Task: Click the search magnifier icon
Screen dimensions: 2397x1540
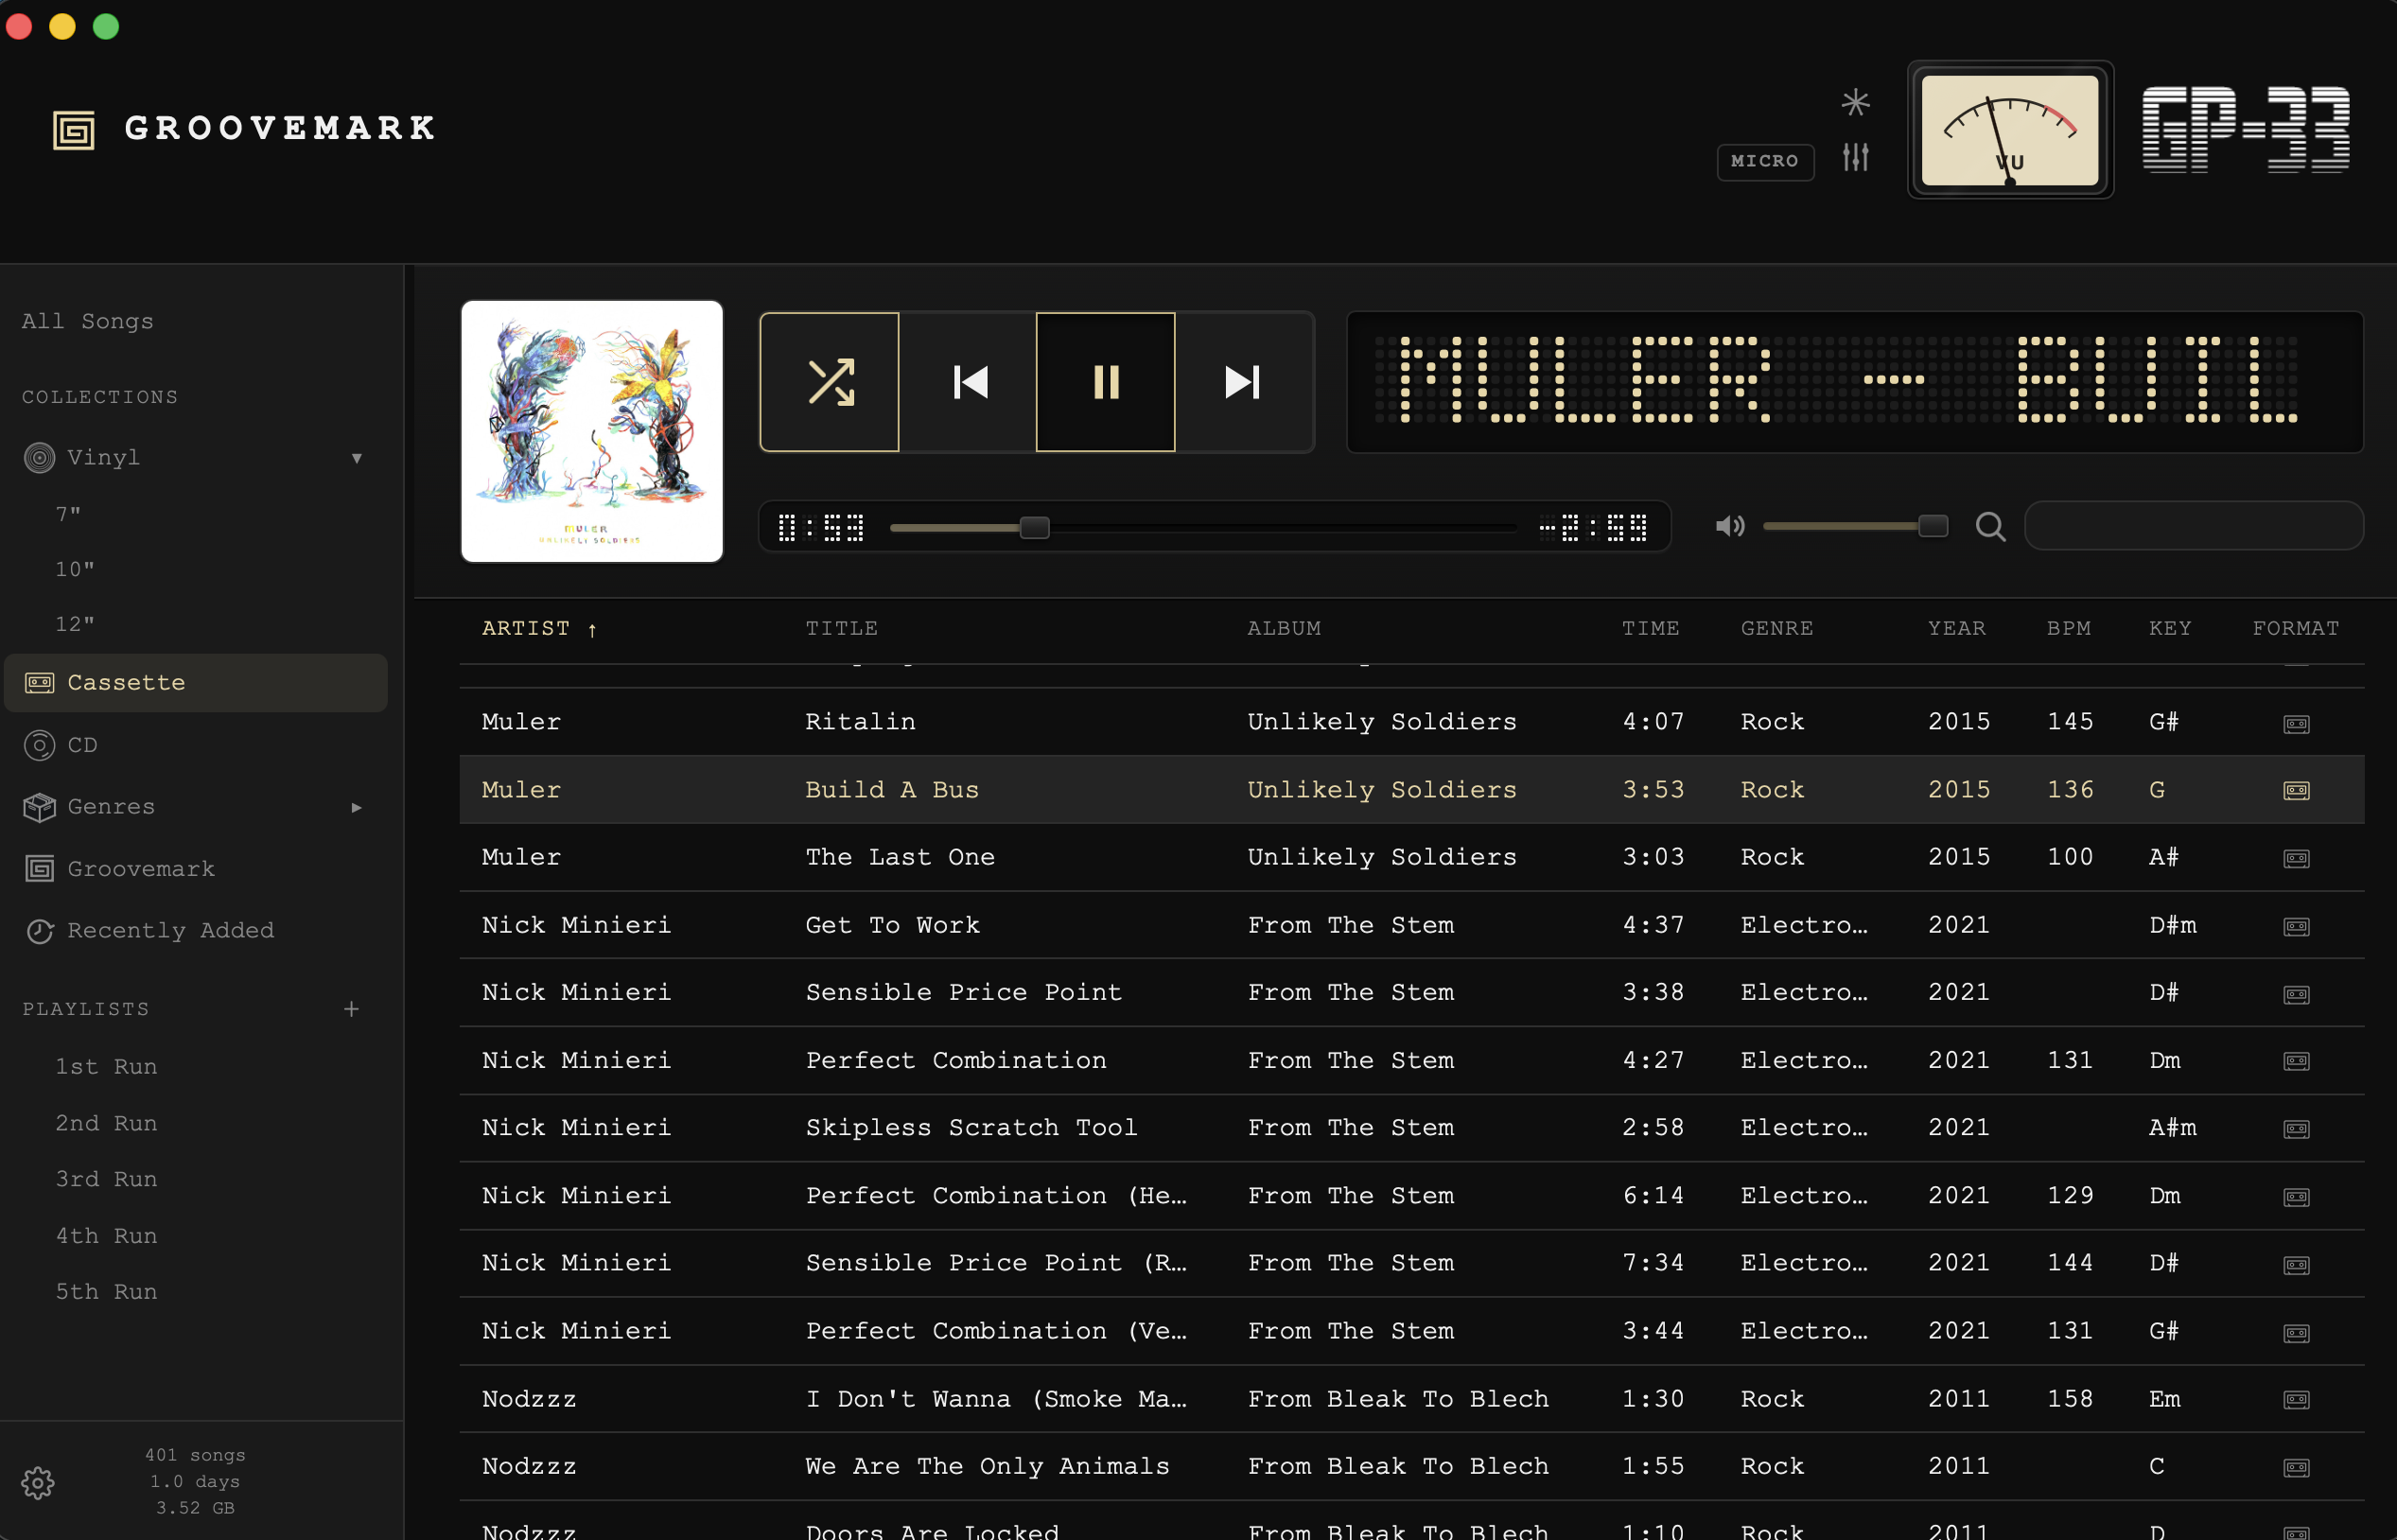Action: pos(1990,526)
